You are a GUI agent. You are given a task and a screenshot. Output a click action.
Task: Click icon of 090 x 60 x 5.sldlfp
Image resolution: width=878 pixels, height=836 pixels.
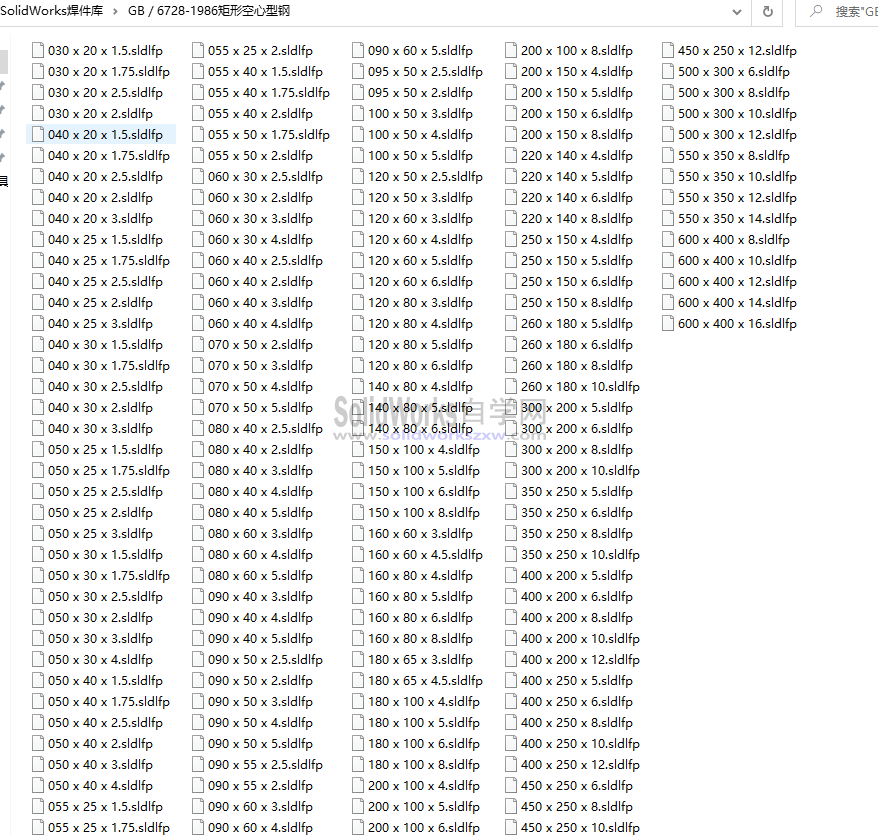(x=358, y=50)
